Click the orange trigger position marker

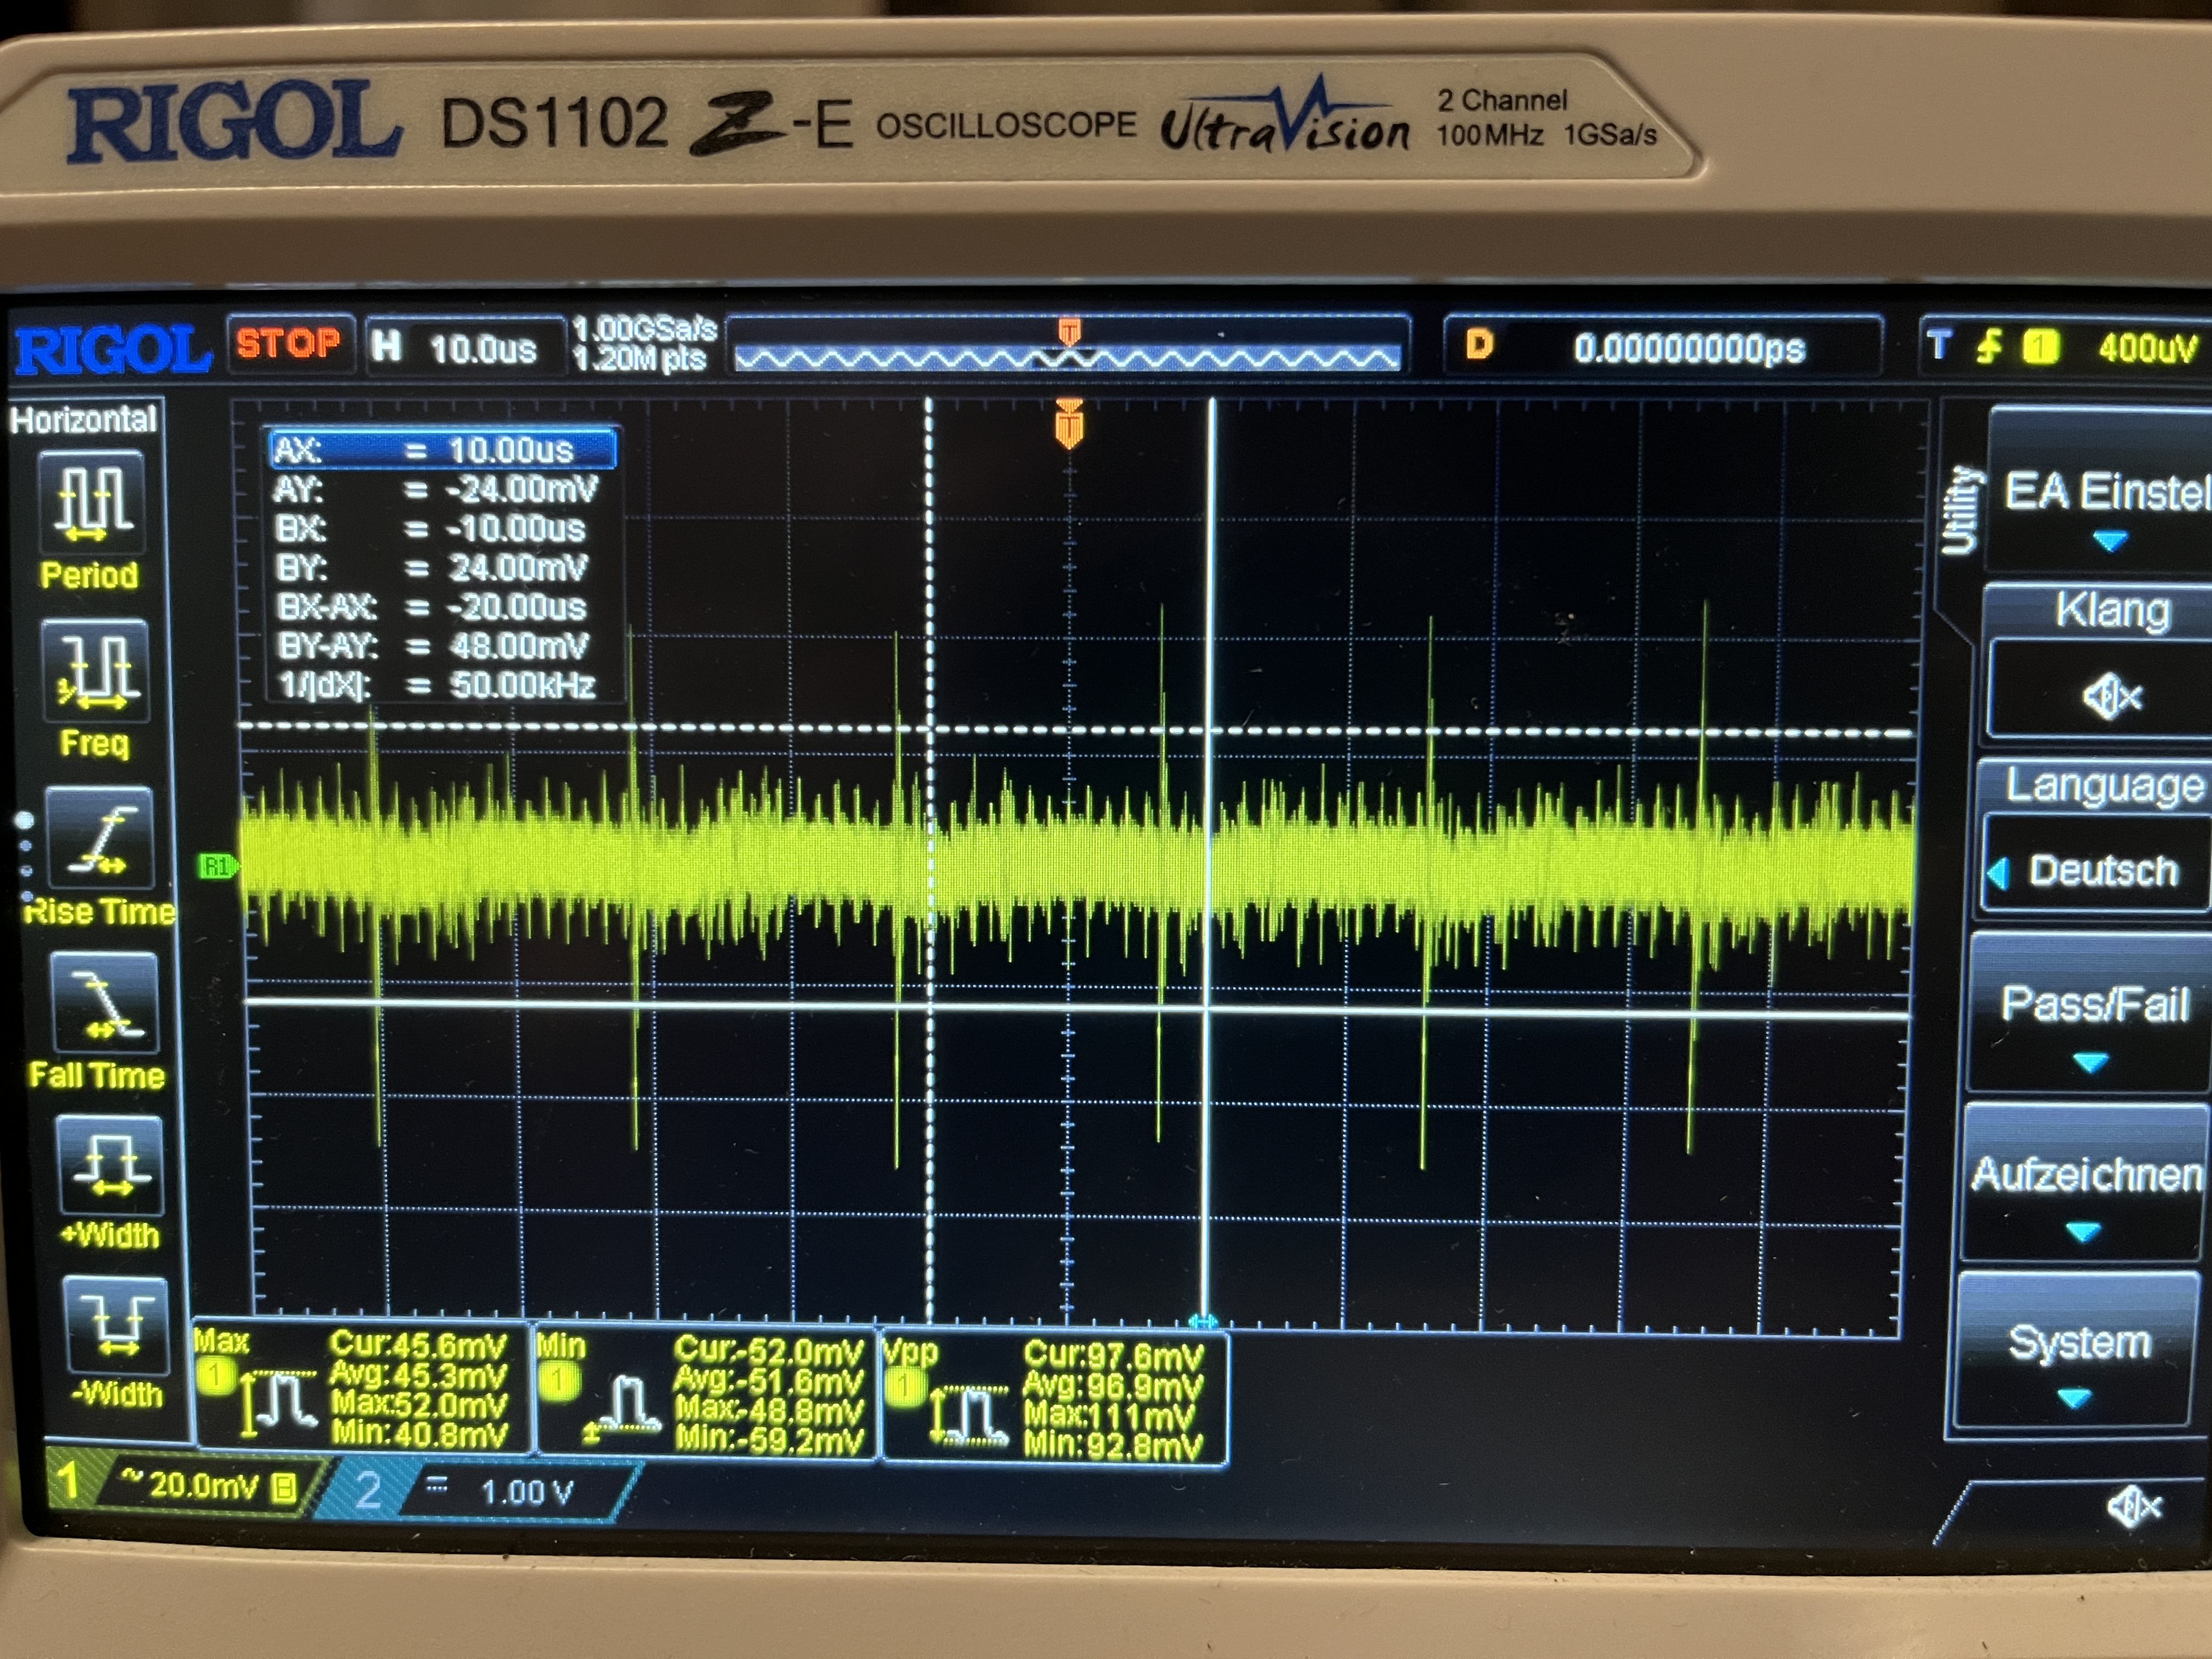tap(1069, 425)
